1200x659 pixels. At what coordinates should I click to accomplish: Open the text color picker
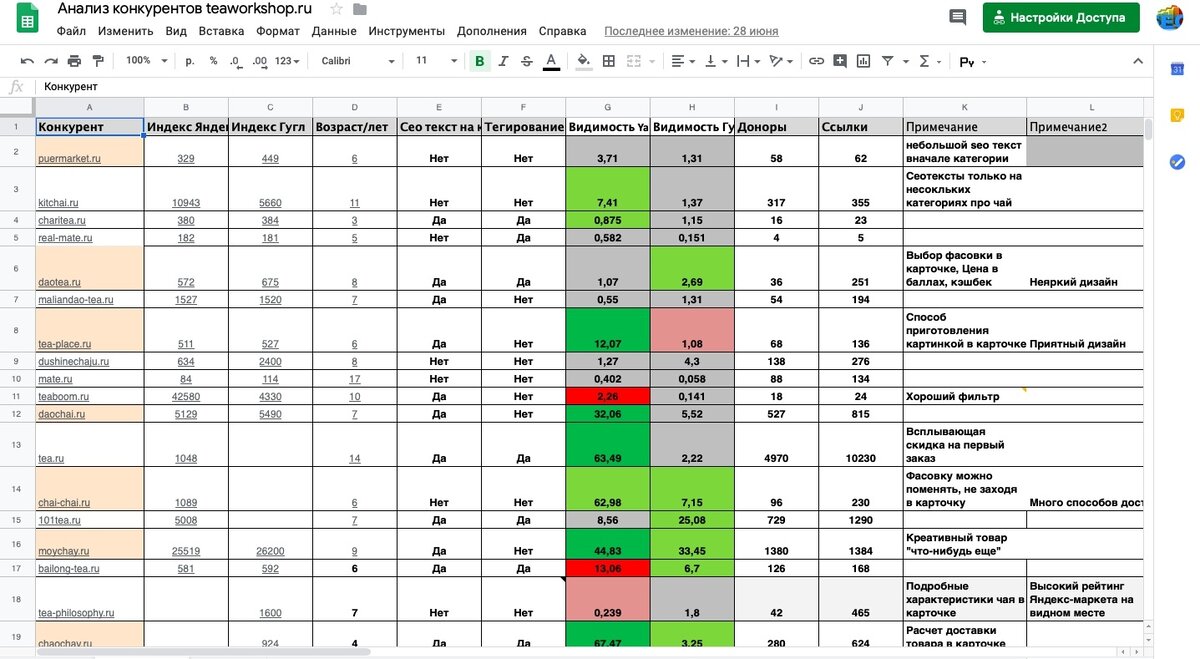pos(551,61)
